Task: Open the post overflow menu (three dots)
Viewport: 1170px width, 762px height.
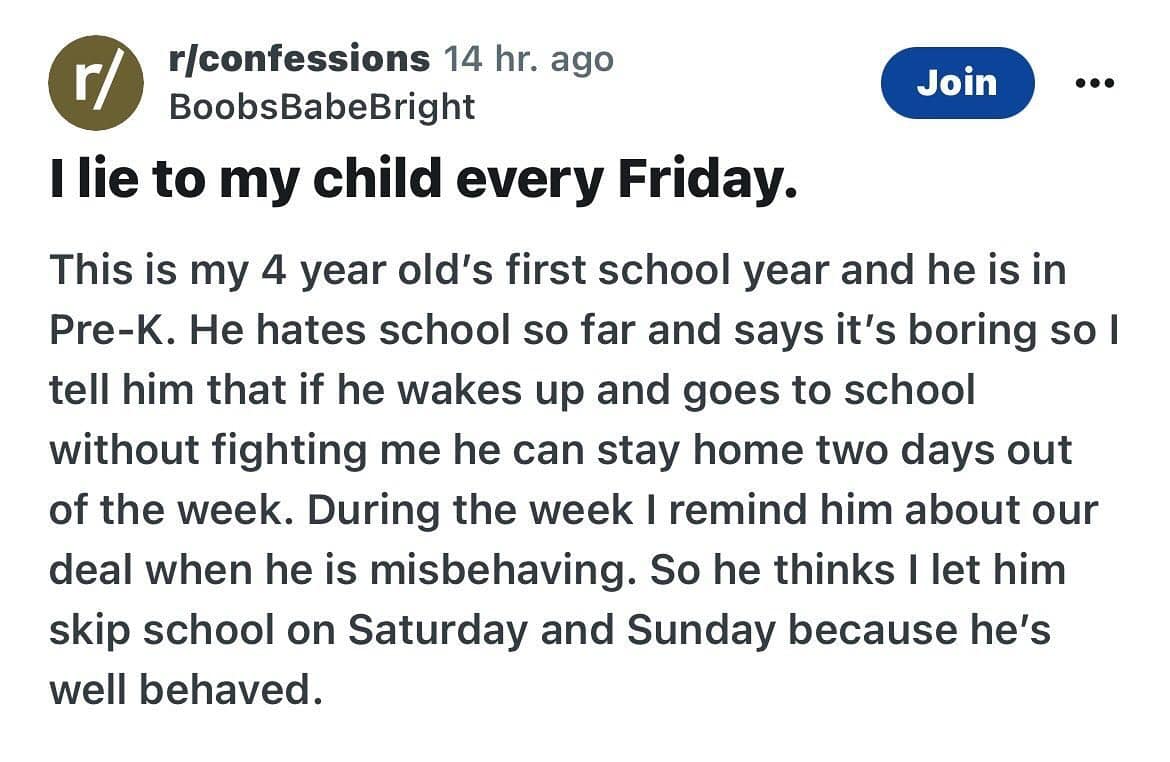Action: pos(1093,84)
